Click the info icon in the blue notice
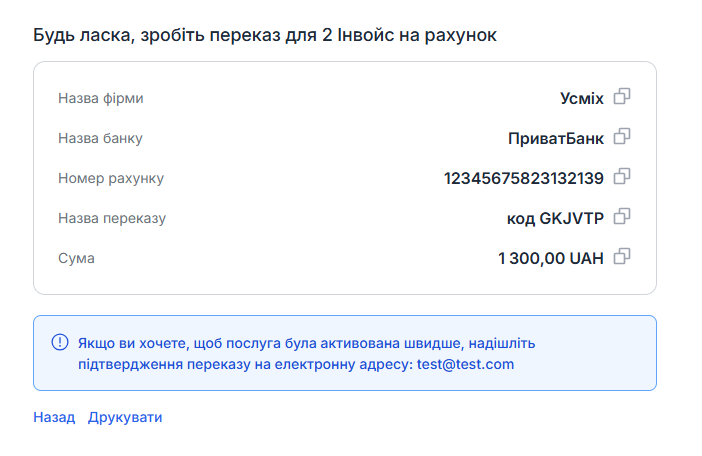This screenshot has width=702, height=456. point(59,343)
